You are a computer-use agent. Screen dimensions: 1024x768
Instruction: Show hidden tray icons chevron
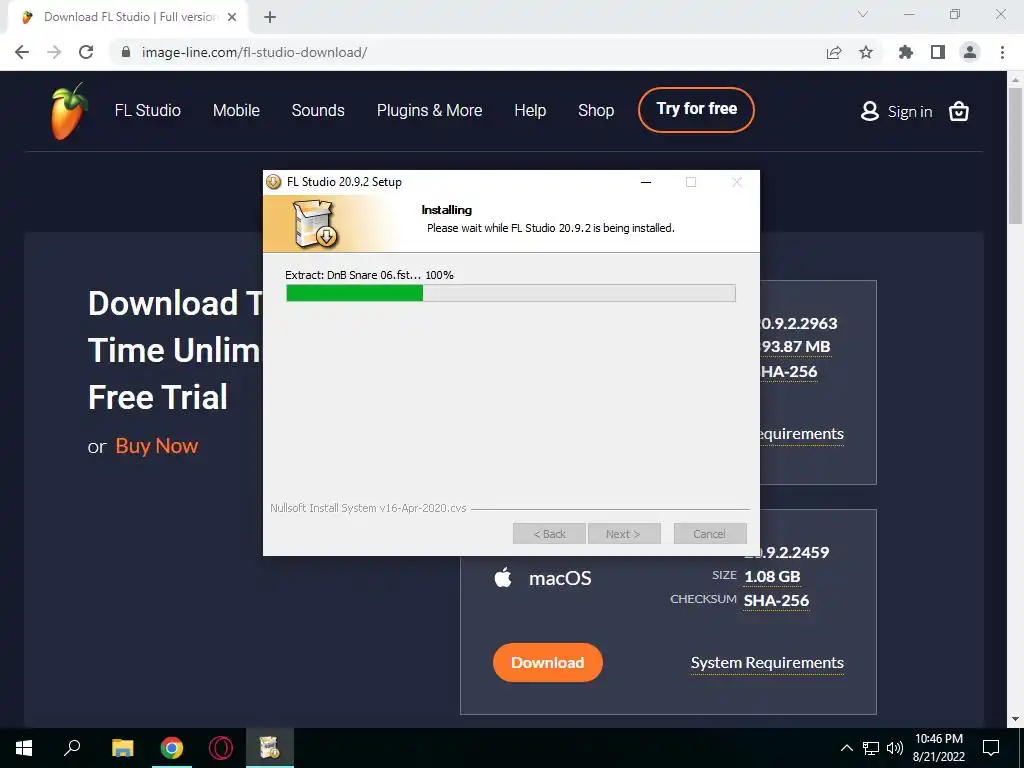(846, 748)
